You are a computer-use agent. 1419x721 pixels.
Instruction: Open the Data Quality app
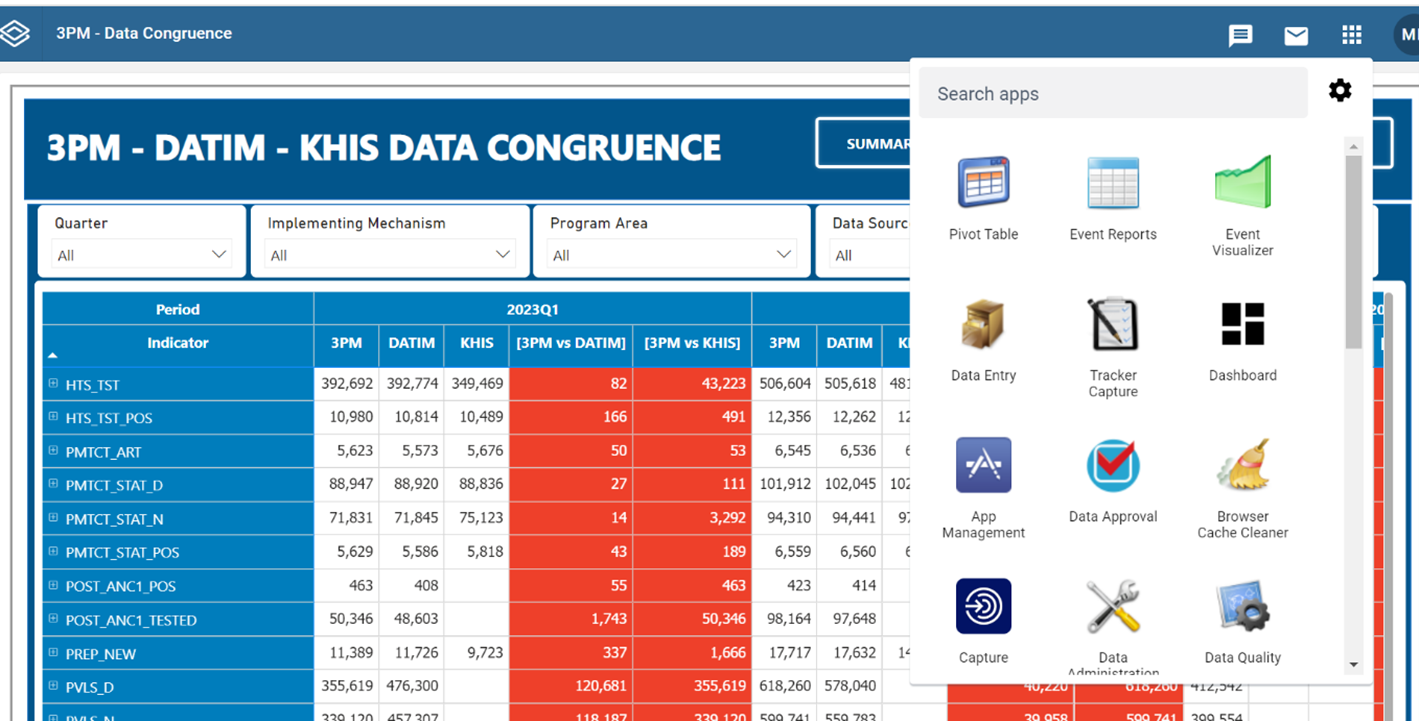(x=1242, y=622)
